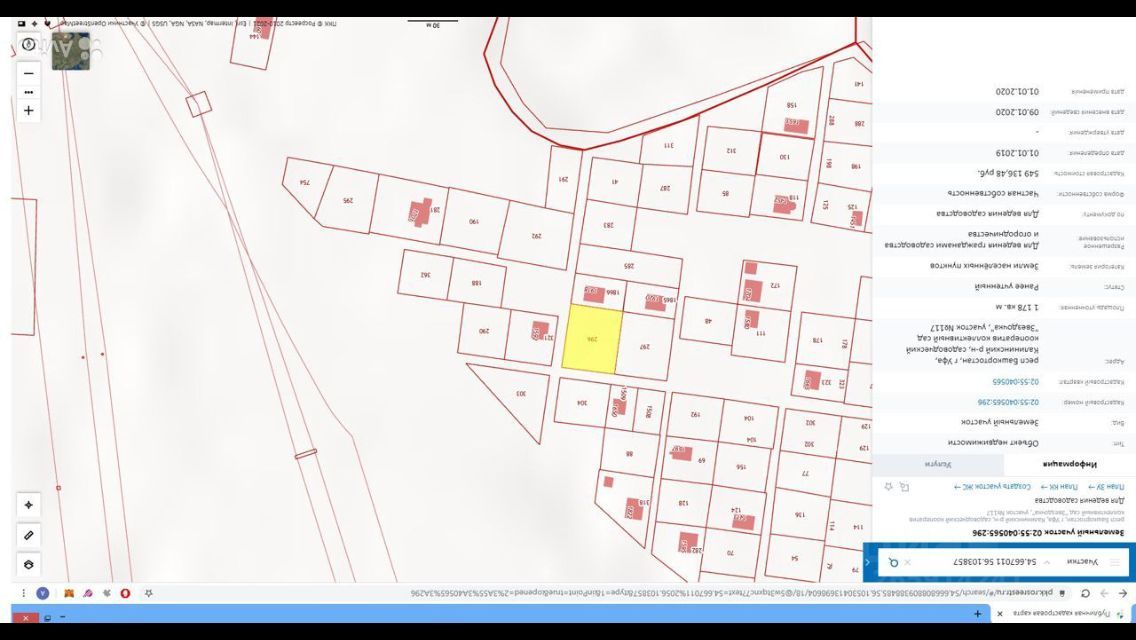Click the План ЗУ link

point(1105,487)
